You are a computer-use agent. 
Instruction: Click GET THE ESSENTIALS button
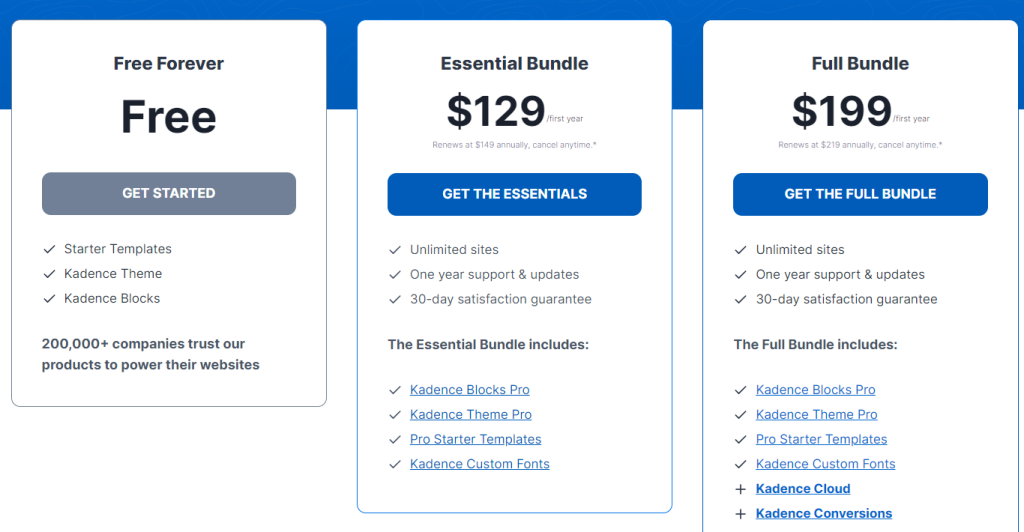point(515,194)
